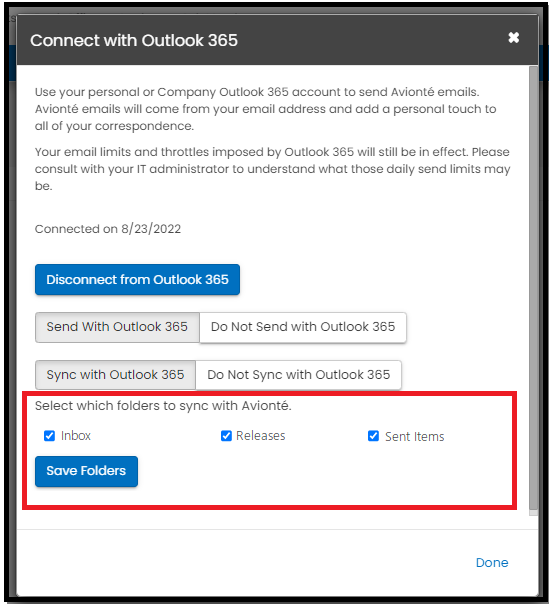Toggle the Releases folder checkbox

[x=226, y=436]
